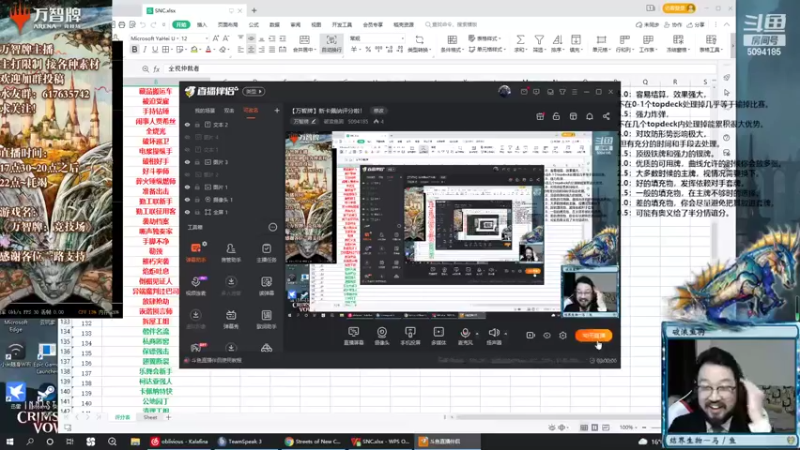Add a multimedia (多媒体) source

pyautogui.click(x=438, y=336)
